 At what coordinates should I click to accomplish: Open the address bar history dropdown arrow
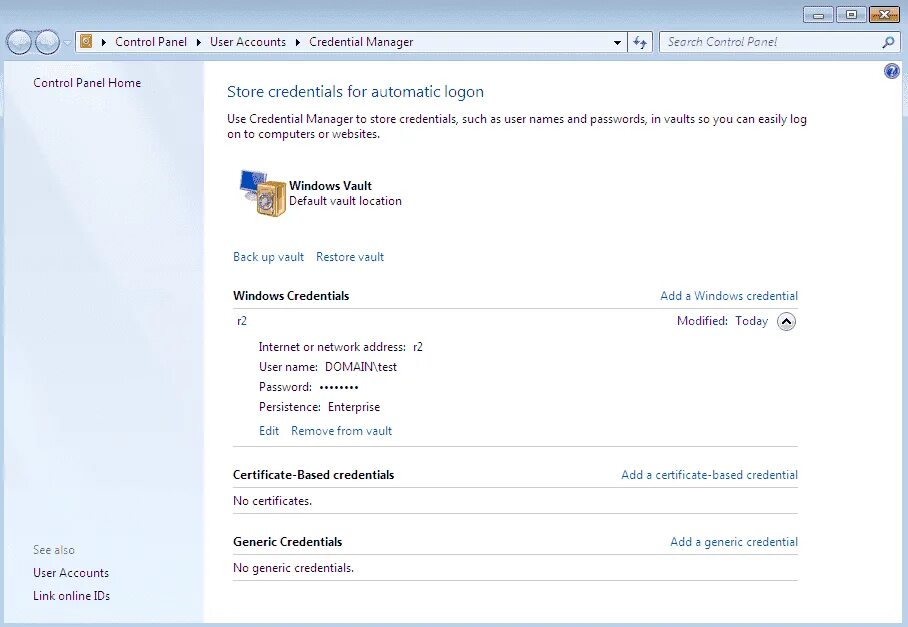(617, 42)
